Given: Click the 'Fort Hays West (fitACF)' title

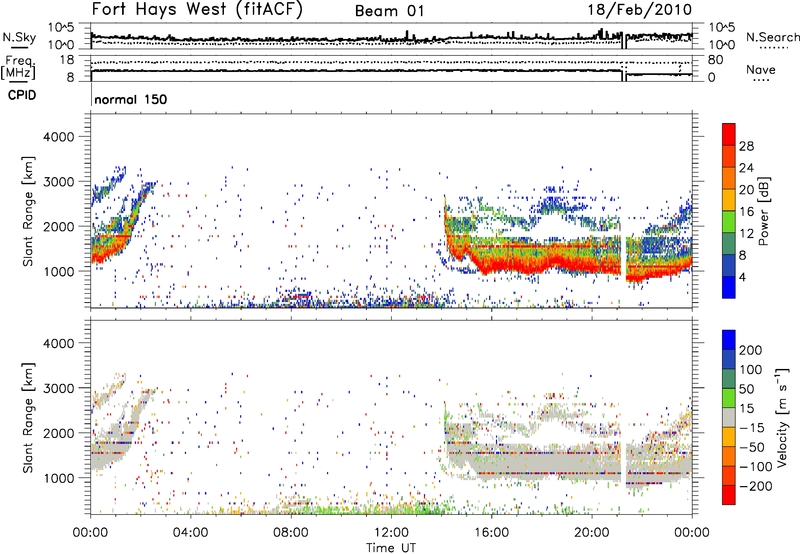Looking at the screenshot, I should click(197, 9).
